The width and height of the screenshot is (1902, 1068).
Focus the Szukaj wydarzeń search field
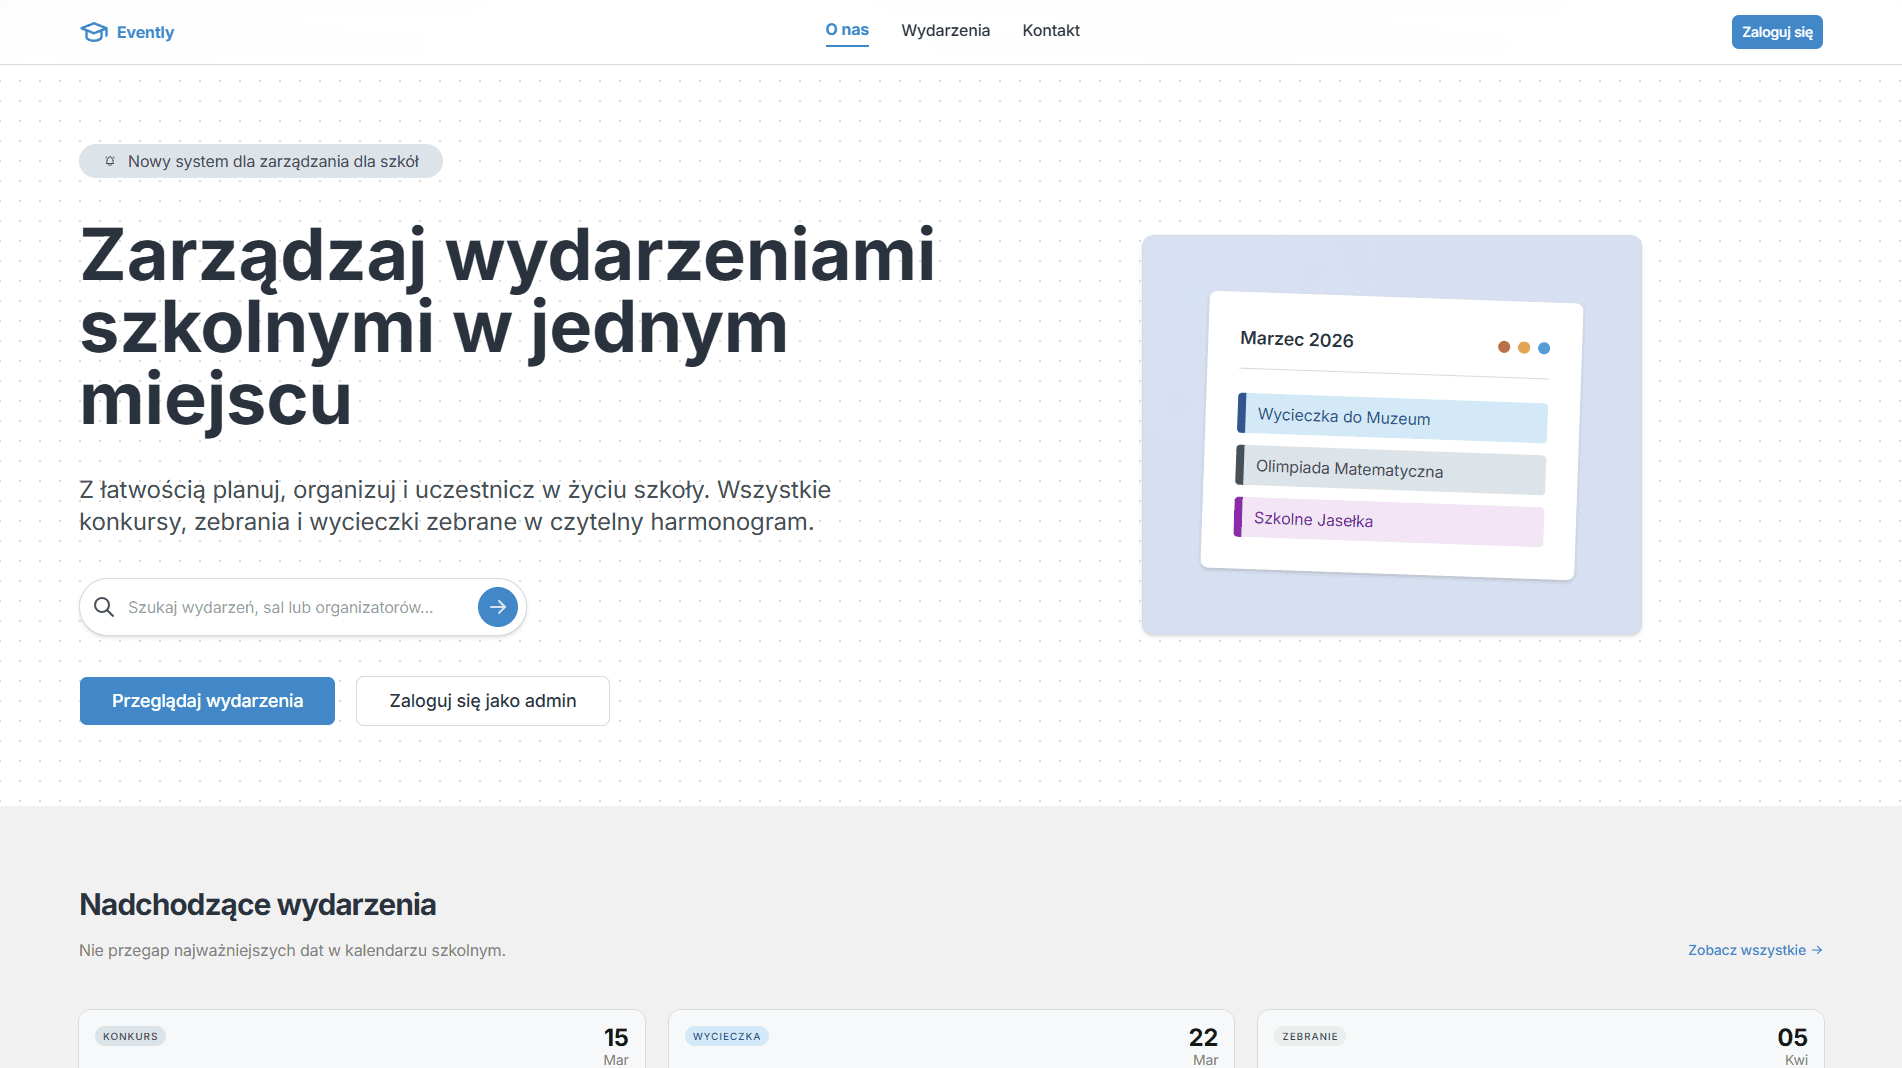pos(290,607)
